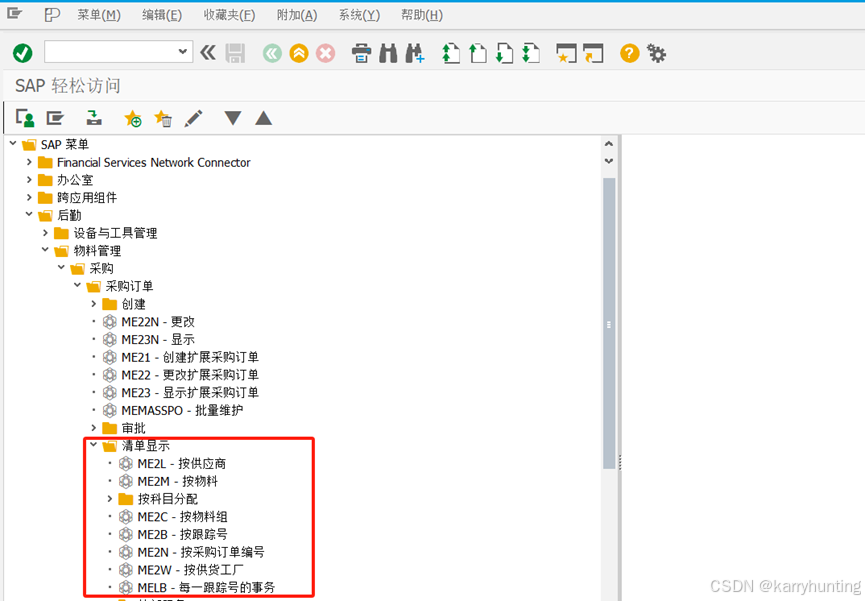
Task: Click the SAP Business Workplace icon
Action: click(x=94, y=118)
